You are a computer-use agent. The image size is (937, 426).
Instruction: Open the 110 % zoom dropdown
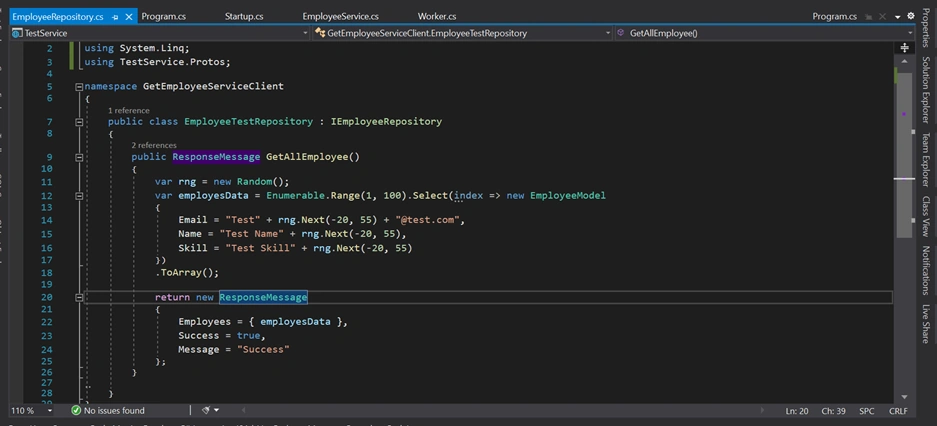coord(50,410)
